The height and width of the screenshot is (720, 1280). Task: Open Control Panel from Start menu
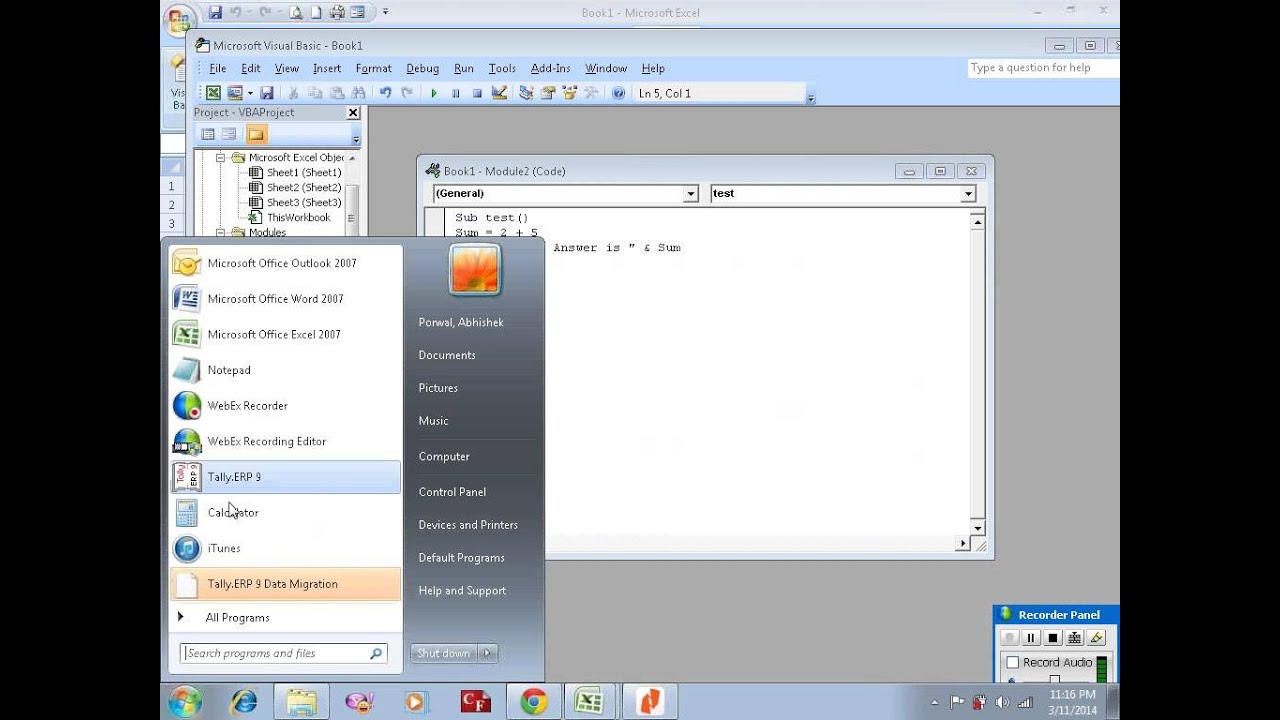coord(452,492)
